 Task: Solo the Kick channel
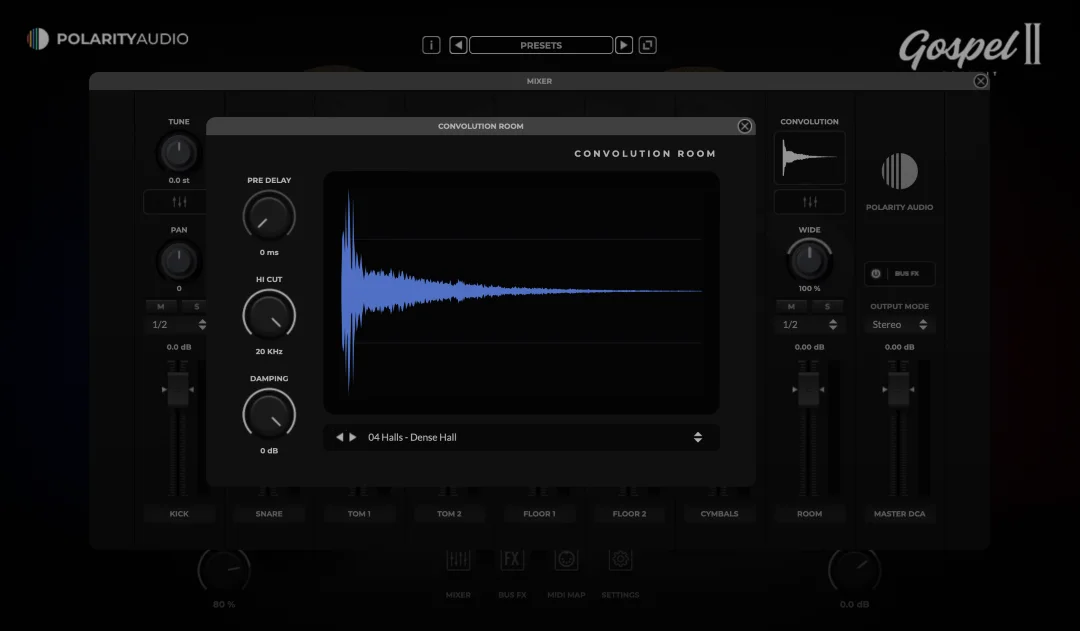click(x=197, y=306)
